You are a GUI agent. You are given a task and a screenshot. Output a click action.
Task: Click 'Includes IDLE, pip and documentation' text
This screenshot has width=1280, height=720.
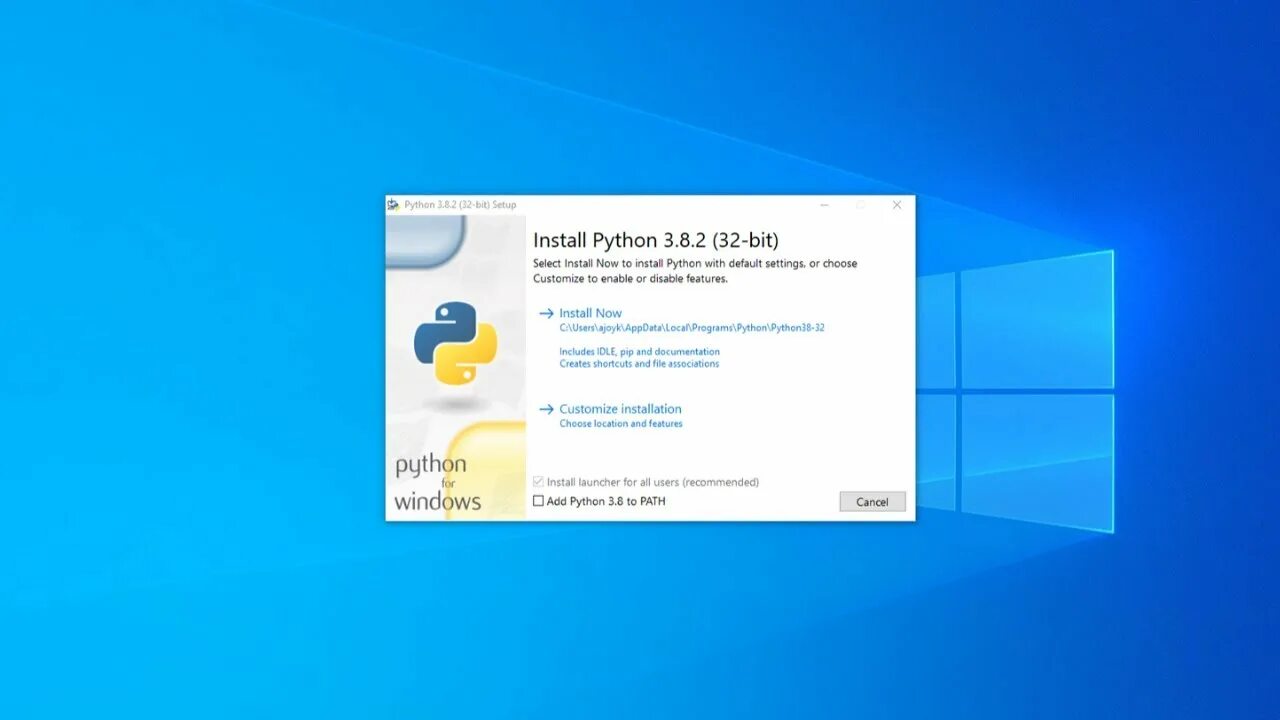pos(639,352)
